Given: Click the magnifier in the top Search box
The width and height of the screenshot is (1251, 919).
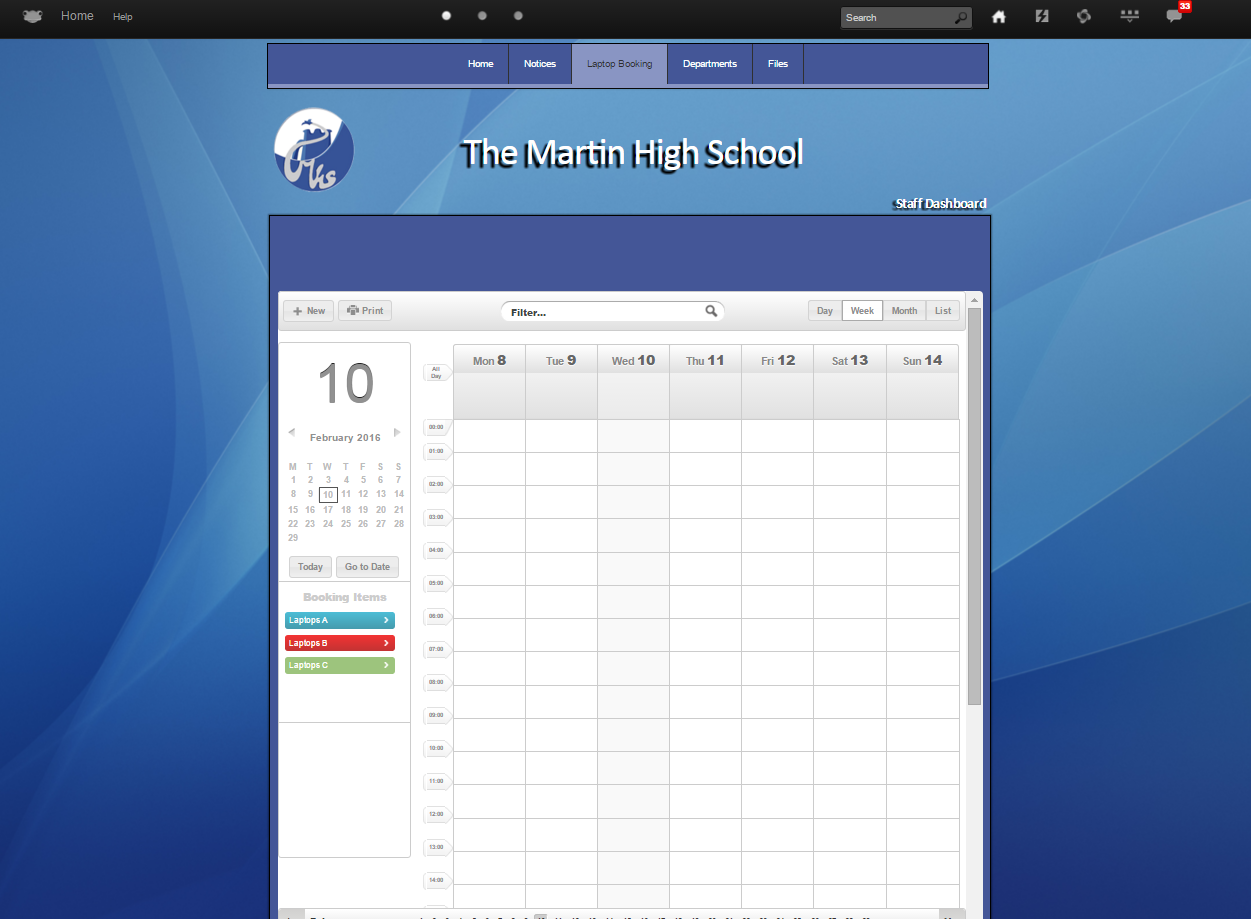Looking at the screenshot, I should [961, 18].
